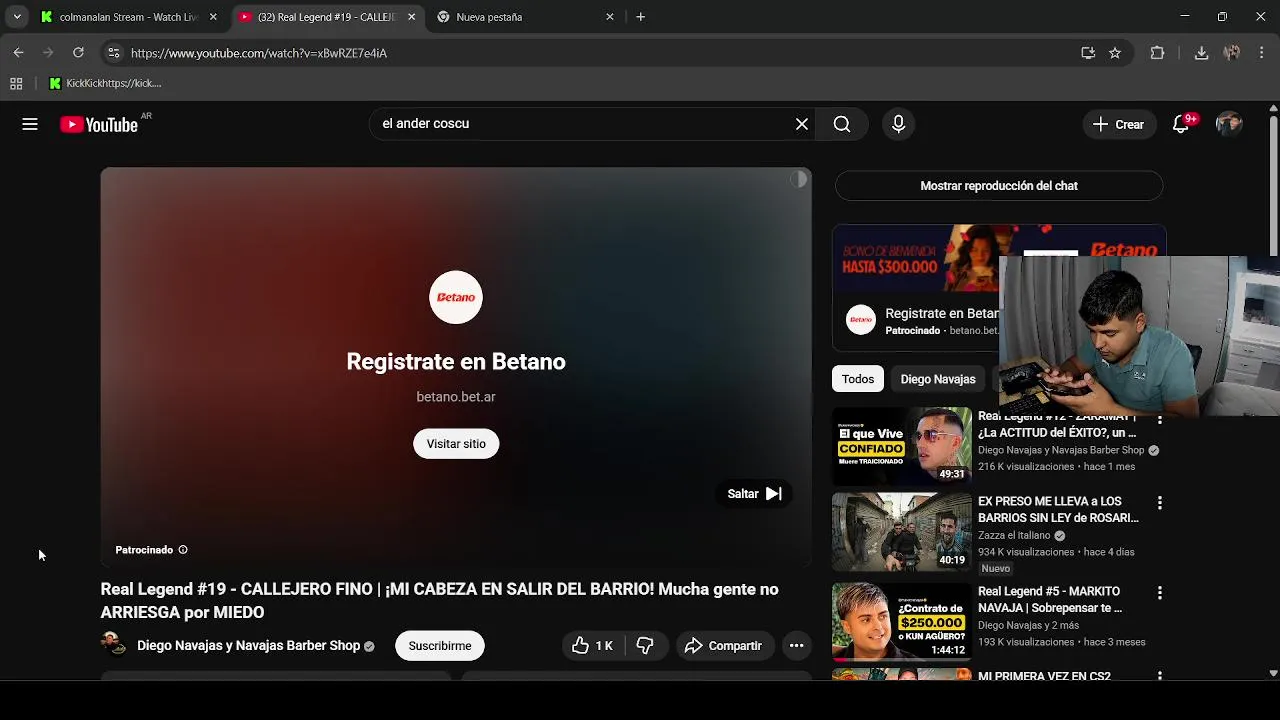Open the 40:19 Rosario barrios video thumbnail
1280x720 pixels.
[x=902, y=532]
